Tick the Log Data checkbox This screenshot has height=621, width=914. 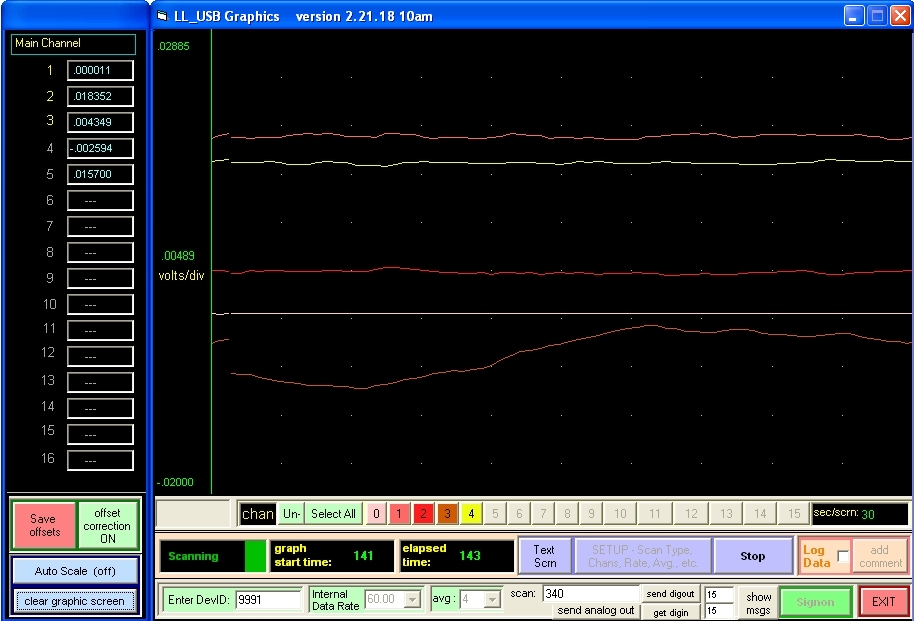point(843,557)
